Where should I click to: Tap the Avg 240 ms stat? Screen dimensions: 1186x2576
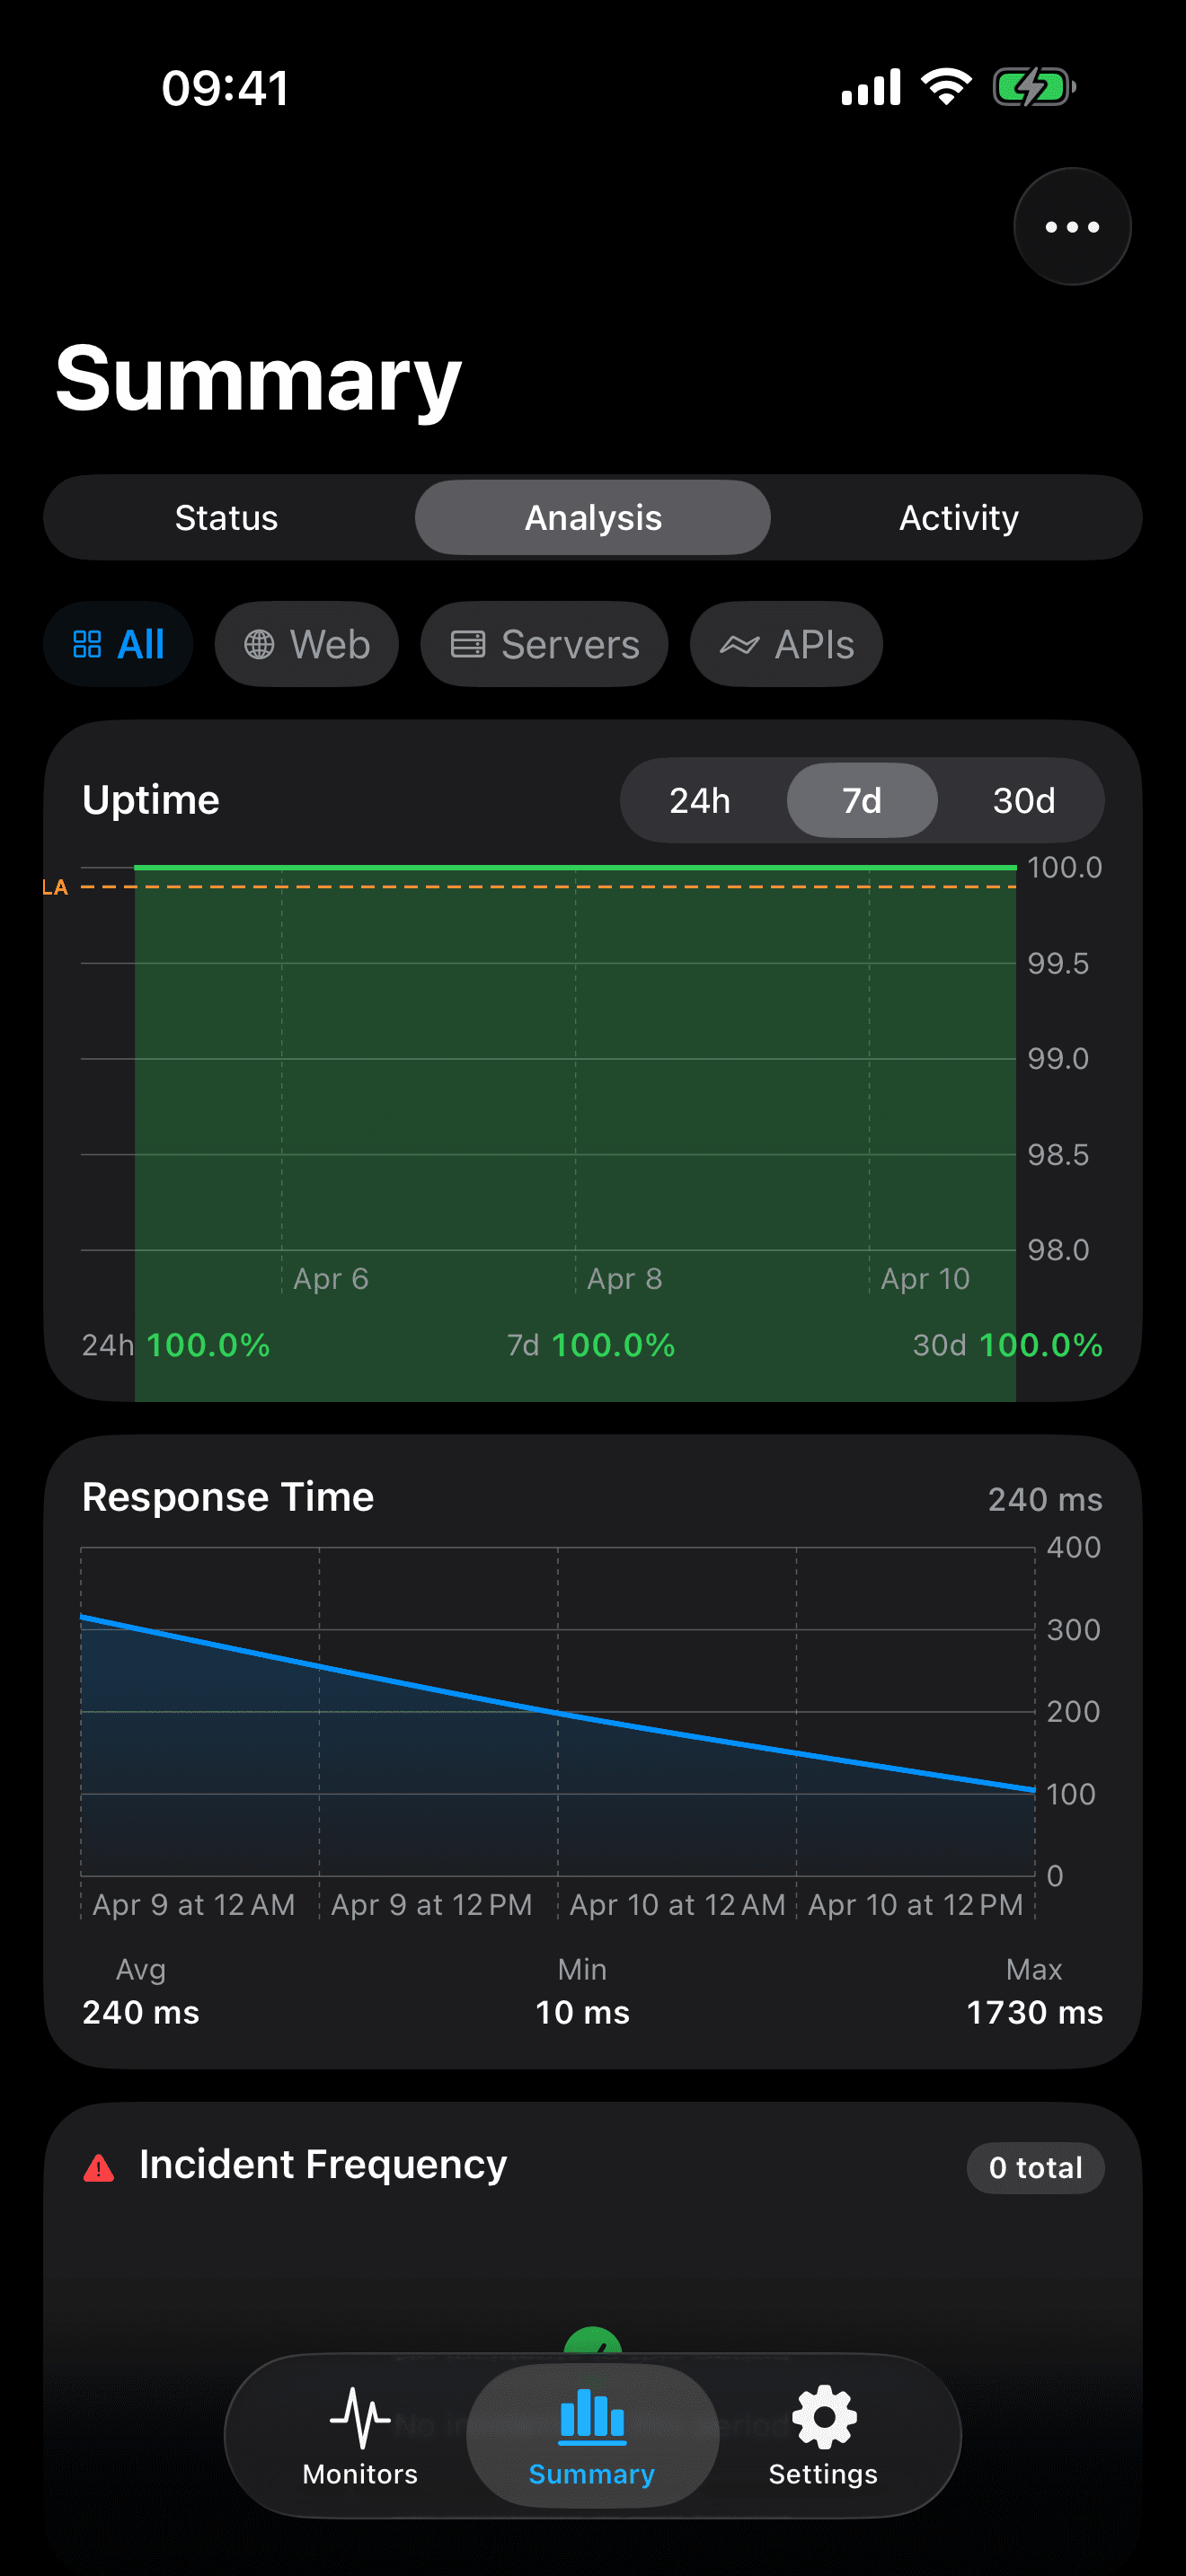141,1991
